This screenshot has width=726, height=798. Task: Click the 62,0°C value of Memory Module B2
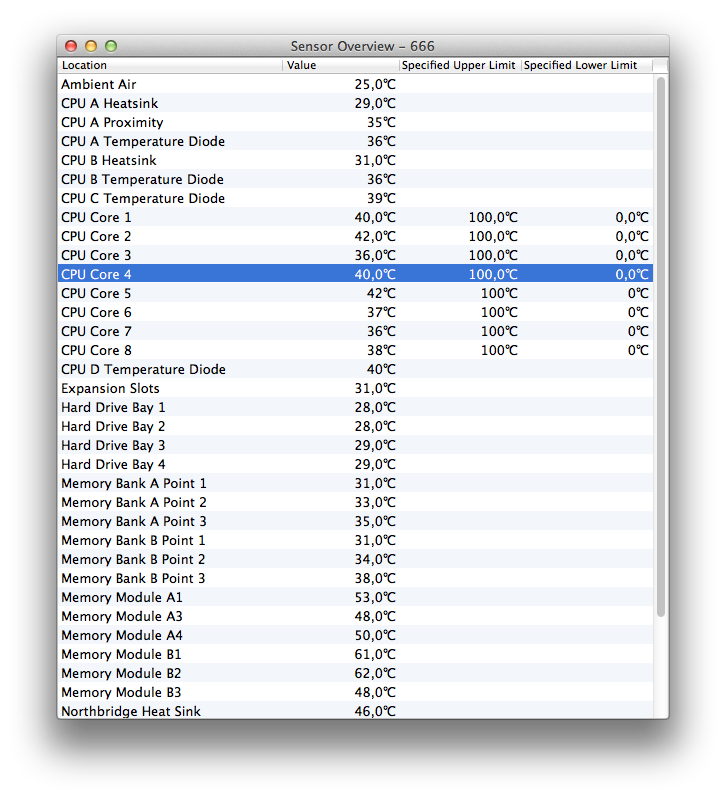[x=375, y=673]
